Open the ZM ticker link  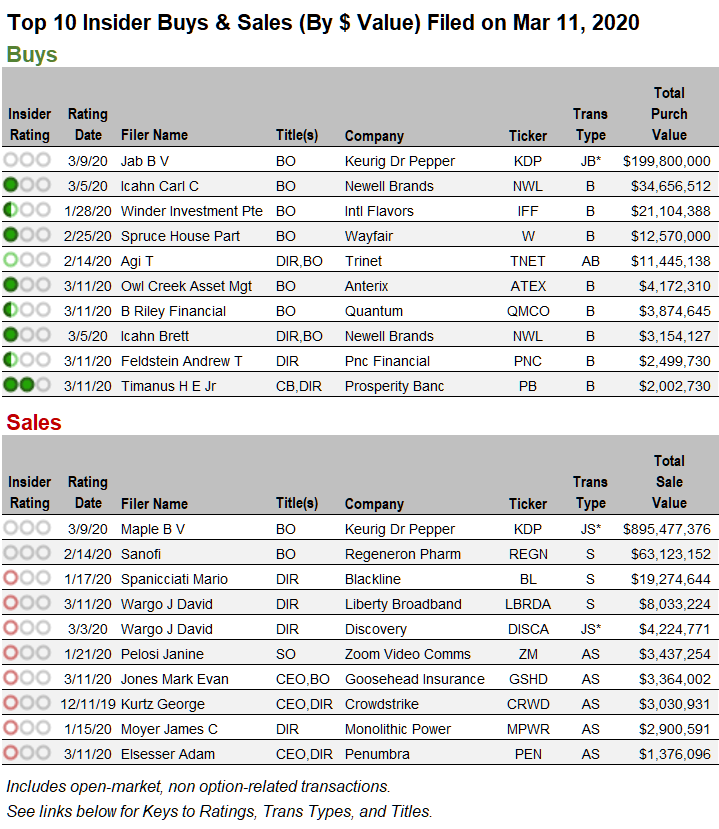tap(528, 654)
